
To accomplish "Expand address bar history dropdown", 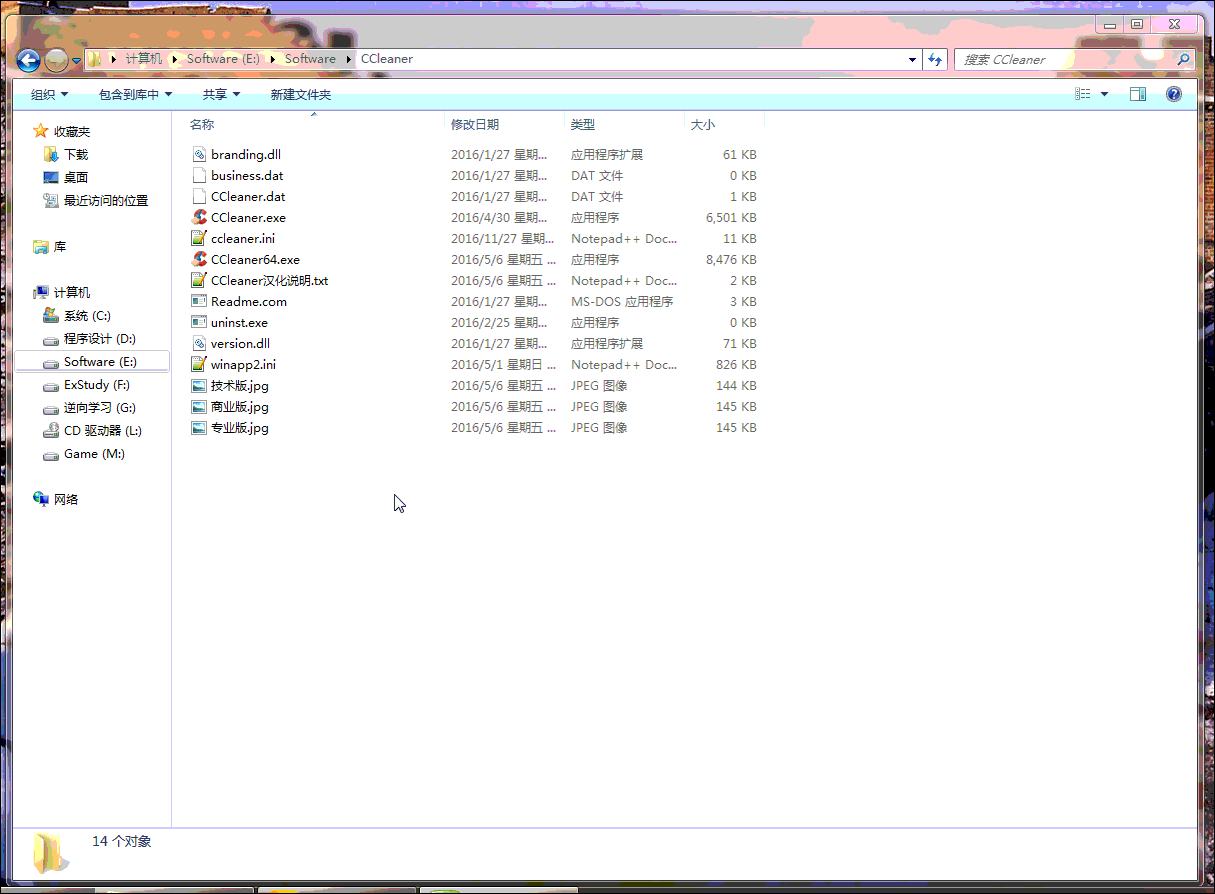I will click(912, 59).
